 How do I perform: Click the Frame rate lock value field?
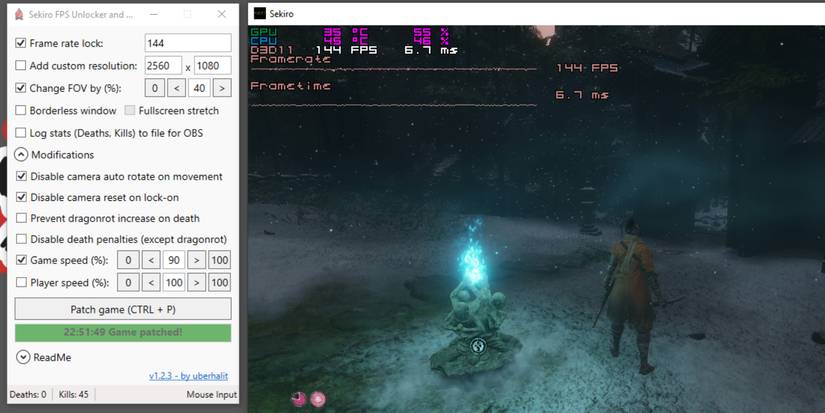pyautogui.click(x=188, y=43)
